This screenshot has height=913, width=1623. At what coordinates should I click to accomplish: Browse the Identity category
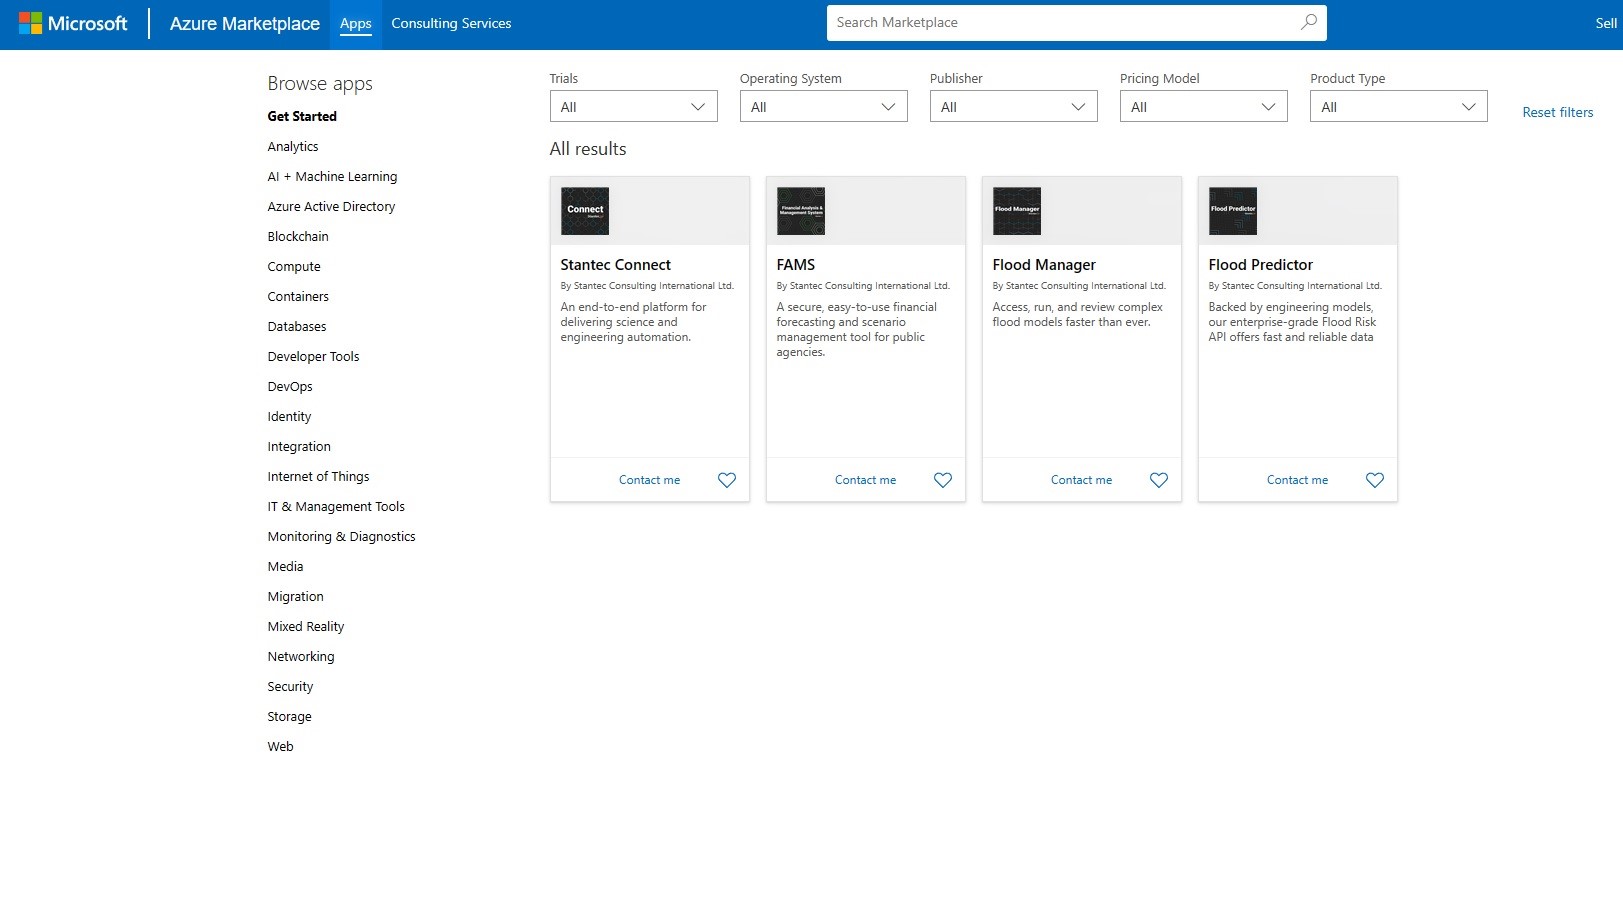289,416
